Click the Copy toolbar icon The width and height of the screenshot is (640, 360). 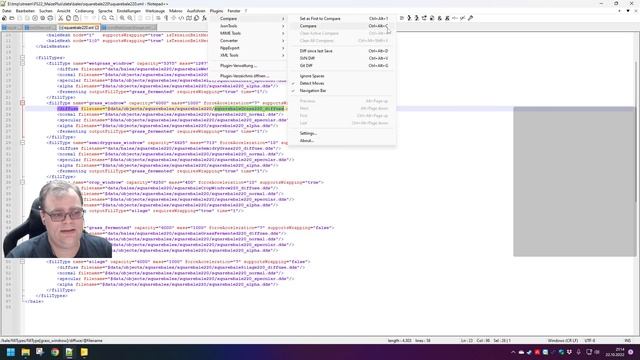tap(68, 18)
